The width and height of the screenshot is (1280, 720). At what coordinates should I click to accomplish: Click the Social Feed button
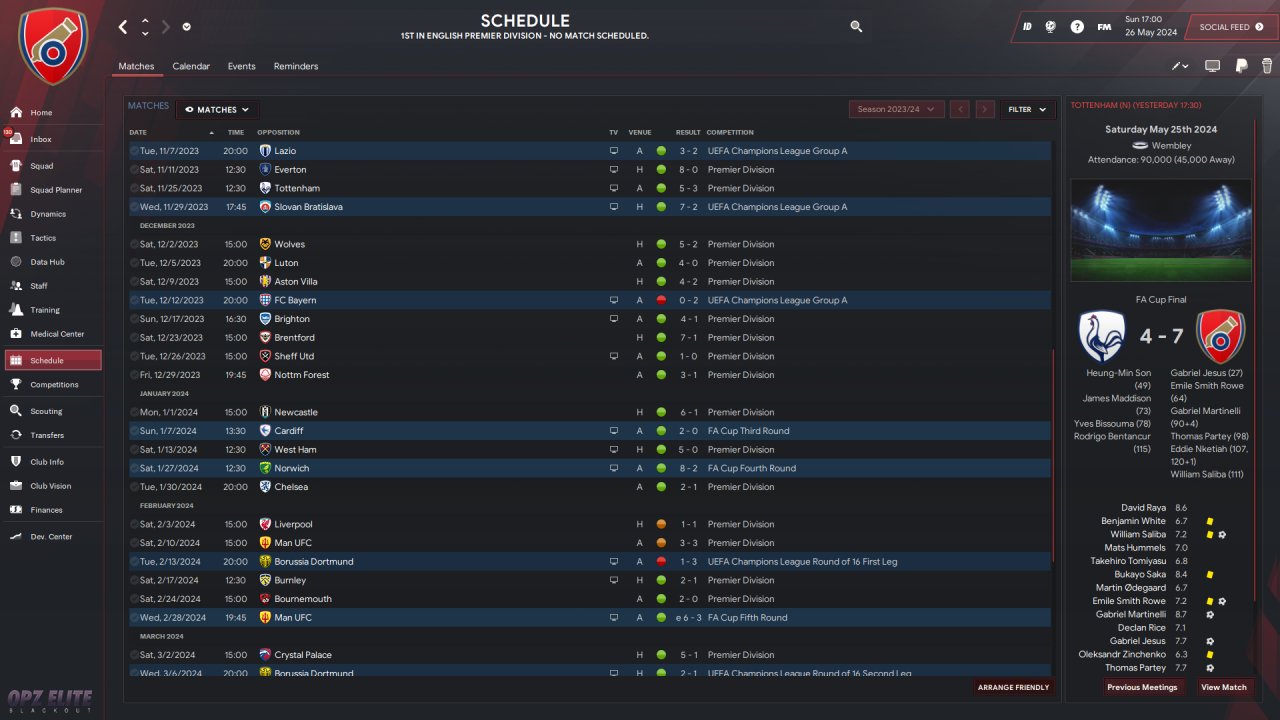tap(1232, 27)
